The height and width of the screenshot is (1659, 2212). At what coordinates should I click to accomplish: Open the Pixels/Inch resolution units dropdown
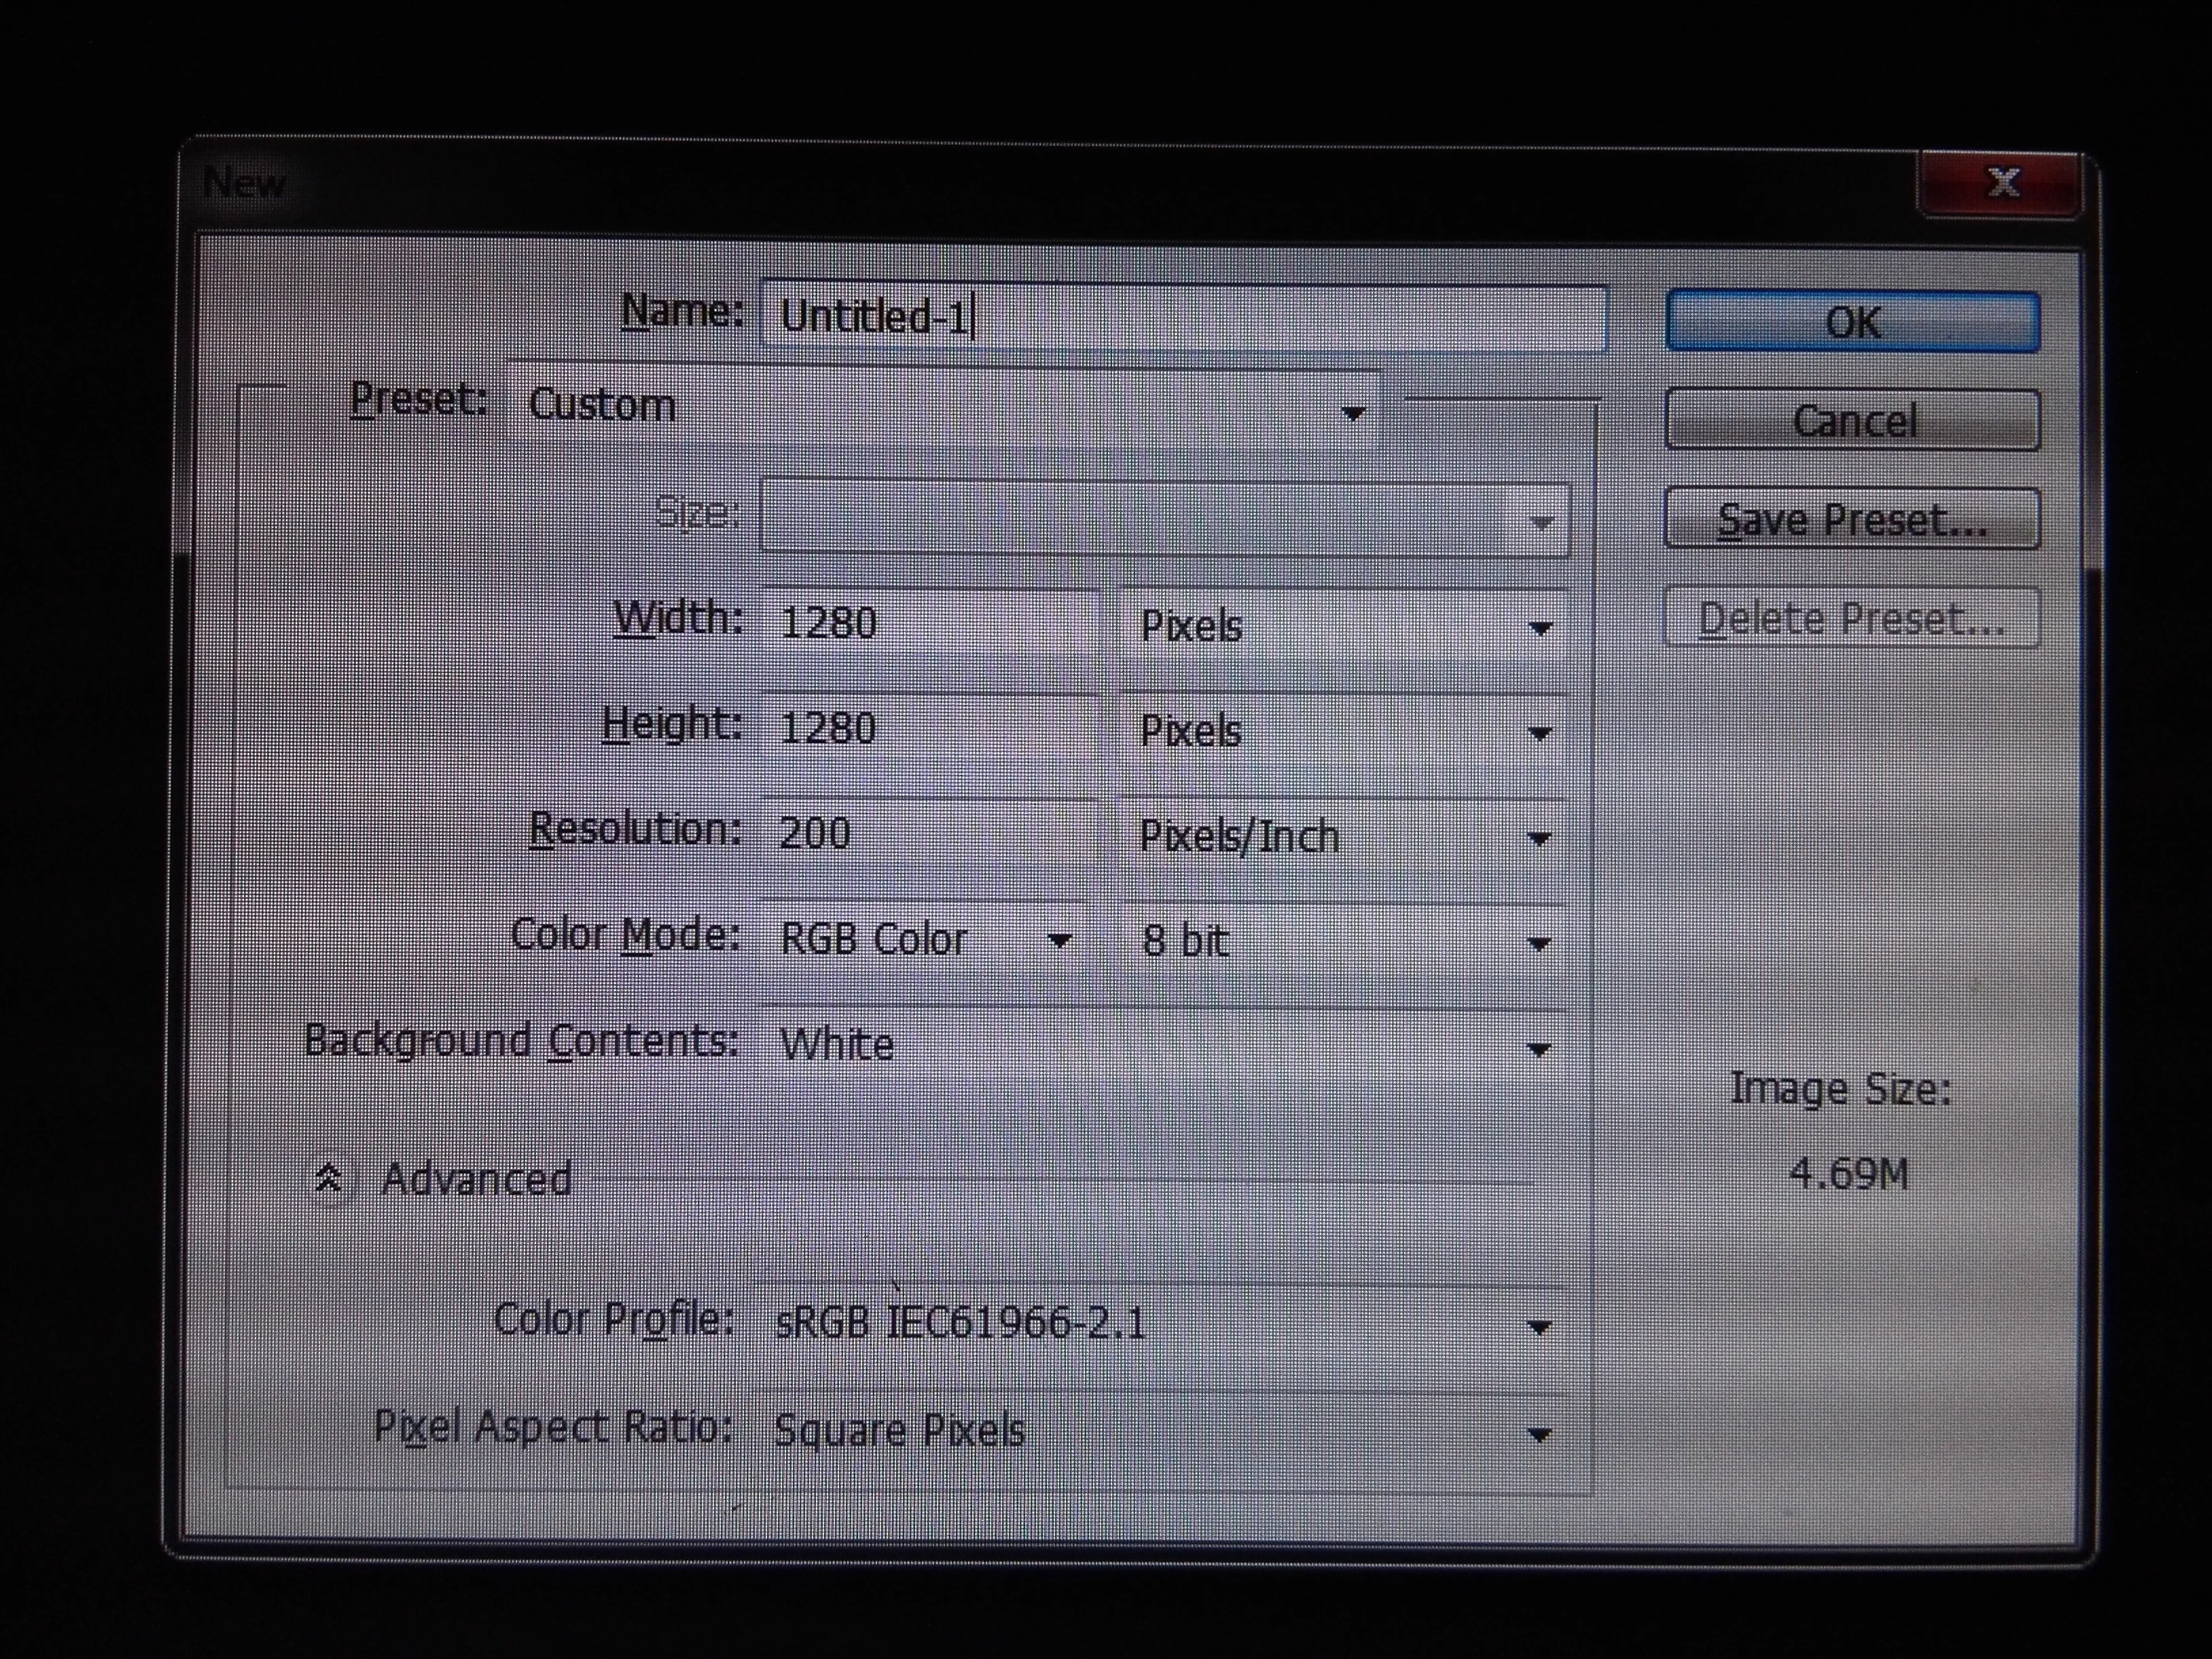1345,837
